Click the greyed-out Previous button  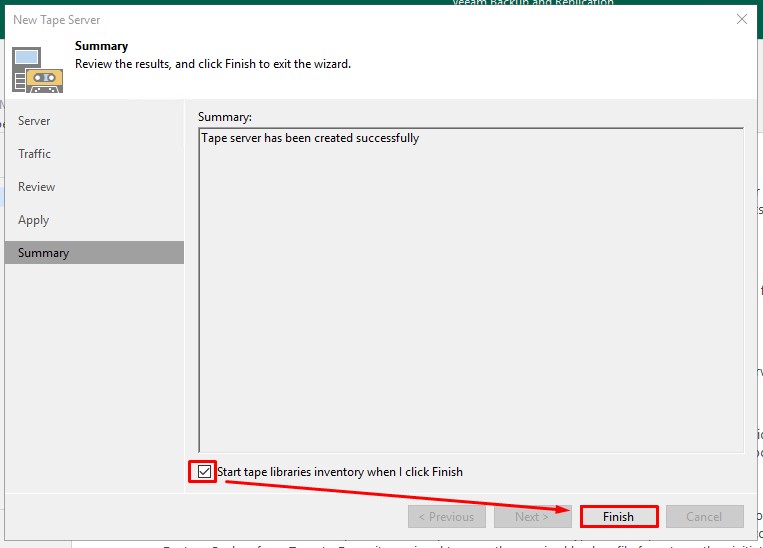point(446,517)
